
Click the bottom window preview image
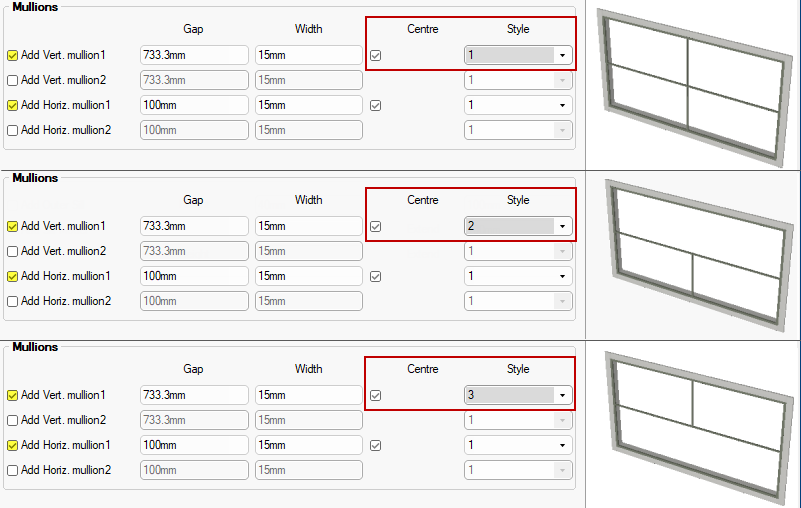coord(692,423)
